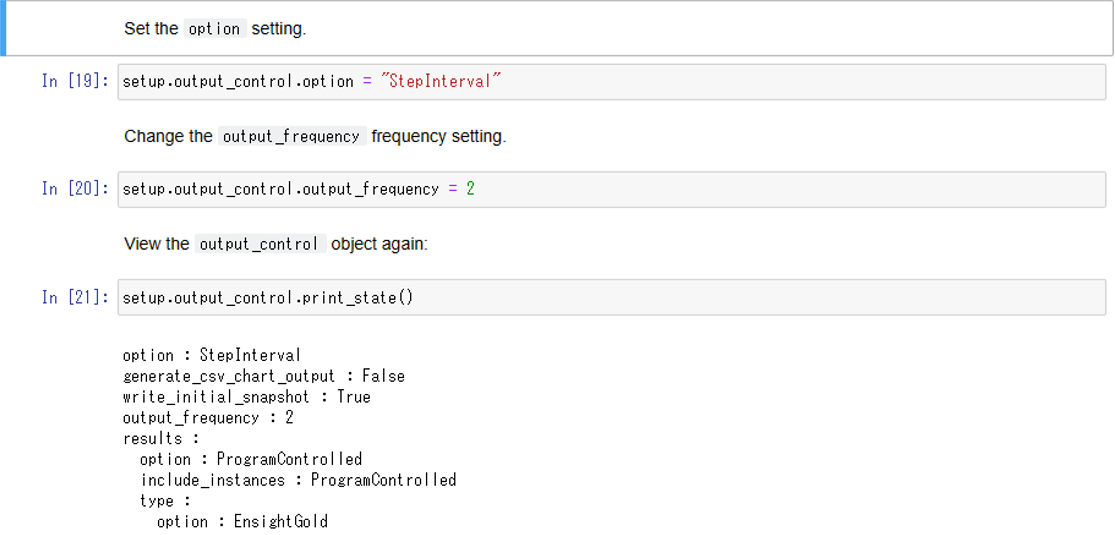Click the inline code "output_control" in the markdown text
The image size is (1115, 535).
tap(259, 244)
